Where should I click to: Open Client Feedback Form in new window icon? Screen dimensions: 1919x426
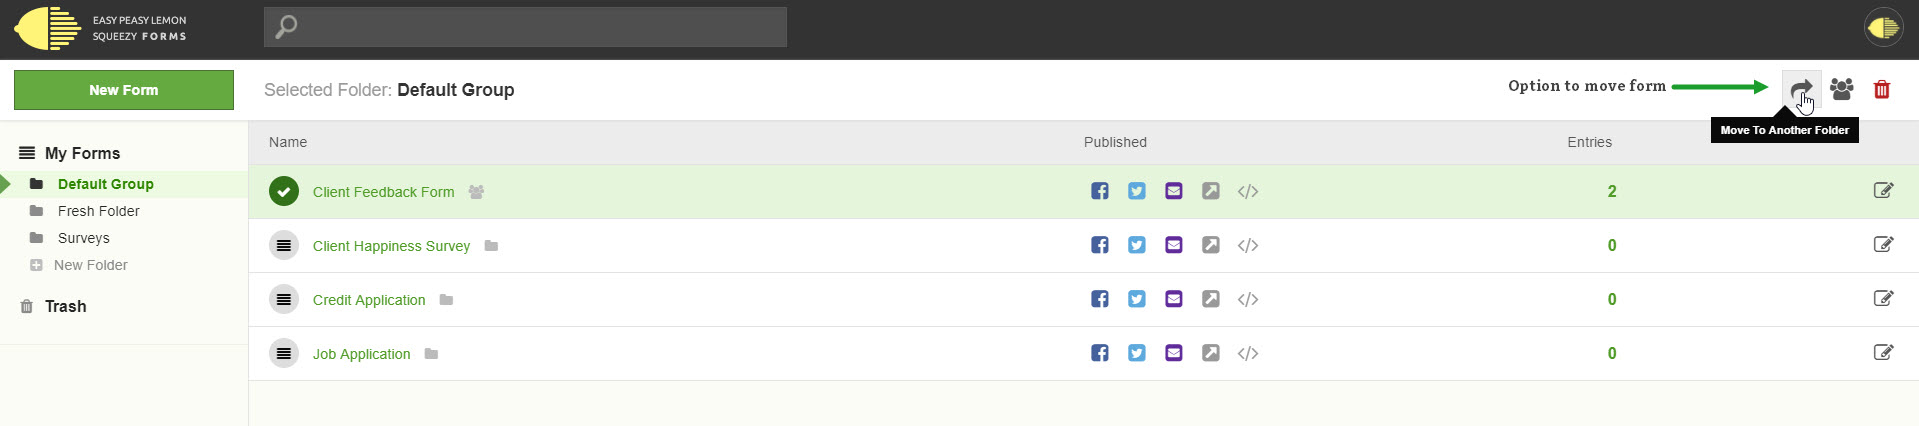(1210, 191)
